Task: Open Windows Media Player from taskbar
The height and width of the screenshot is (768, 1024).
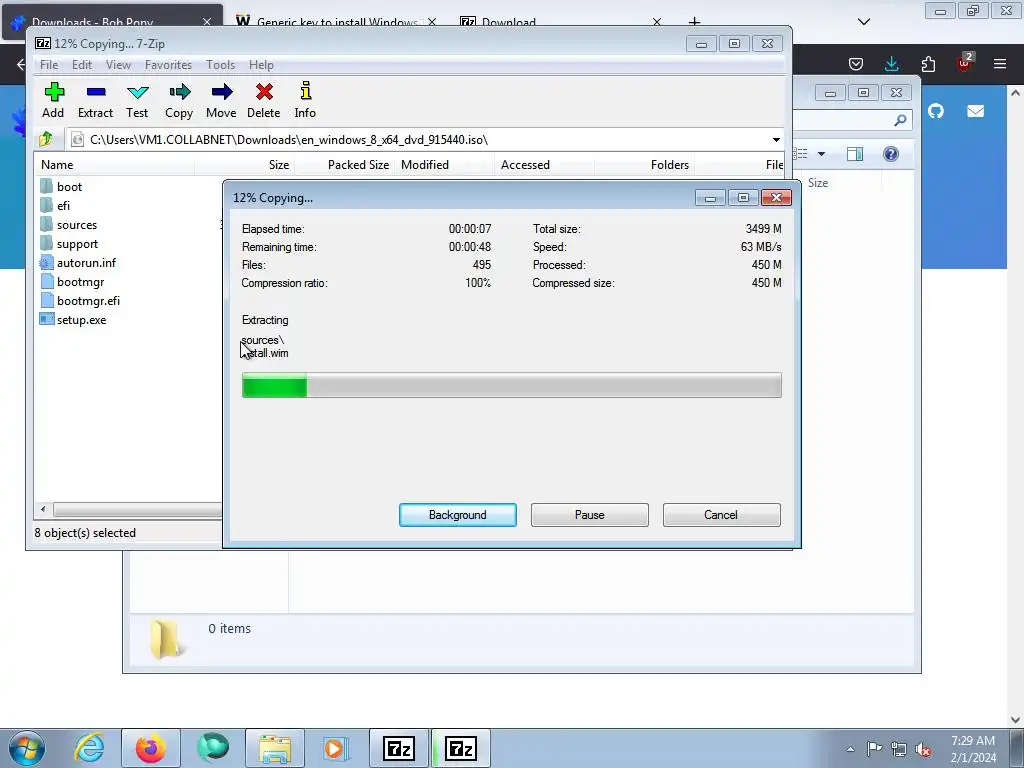Action: [x=336, y=748]
